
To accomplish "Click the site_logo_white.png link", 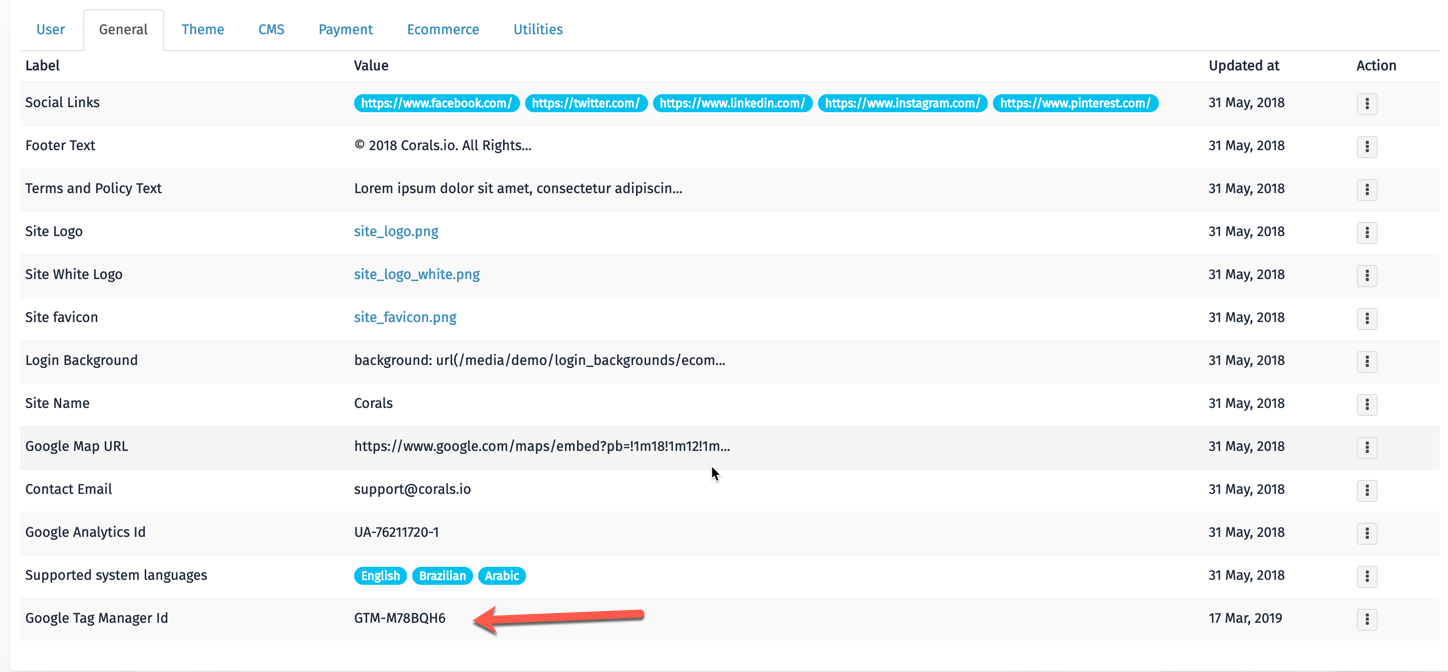I will coord(417,274).
